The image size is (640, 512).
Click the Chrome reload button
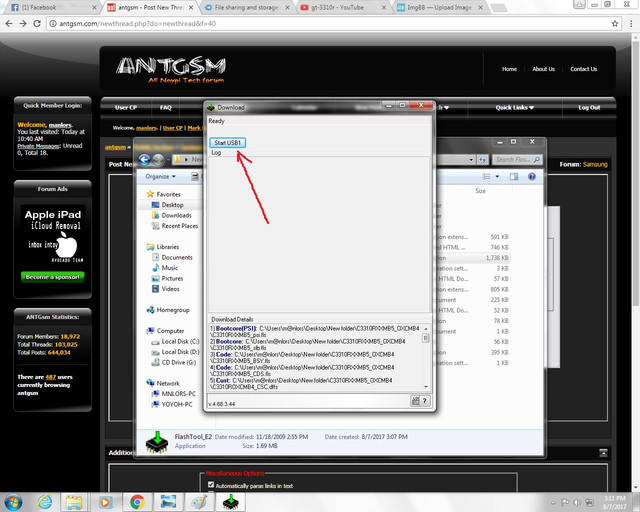coord(37,24)
